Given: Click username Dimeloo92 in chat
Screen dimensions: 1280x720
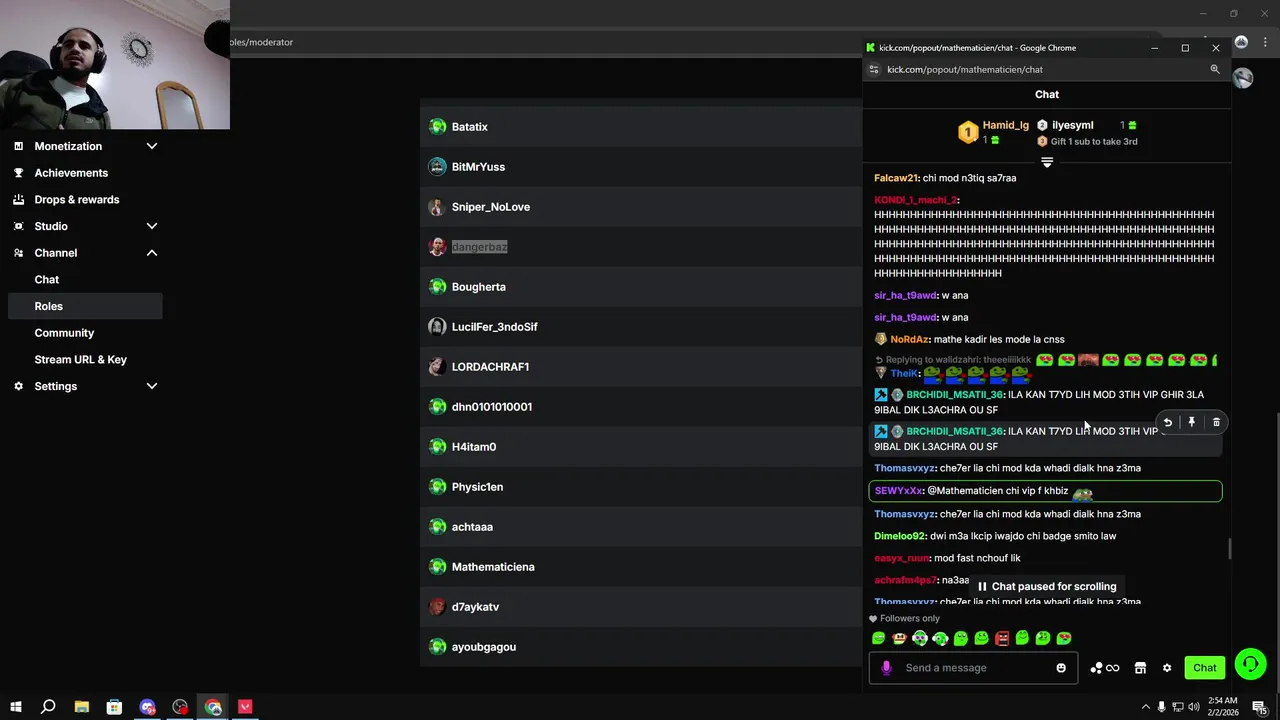Looking at the screenshot, I should 900,536.
